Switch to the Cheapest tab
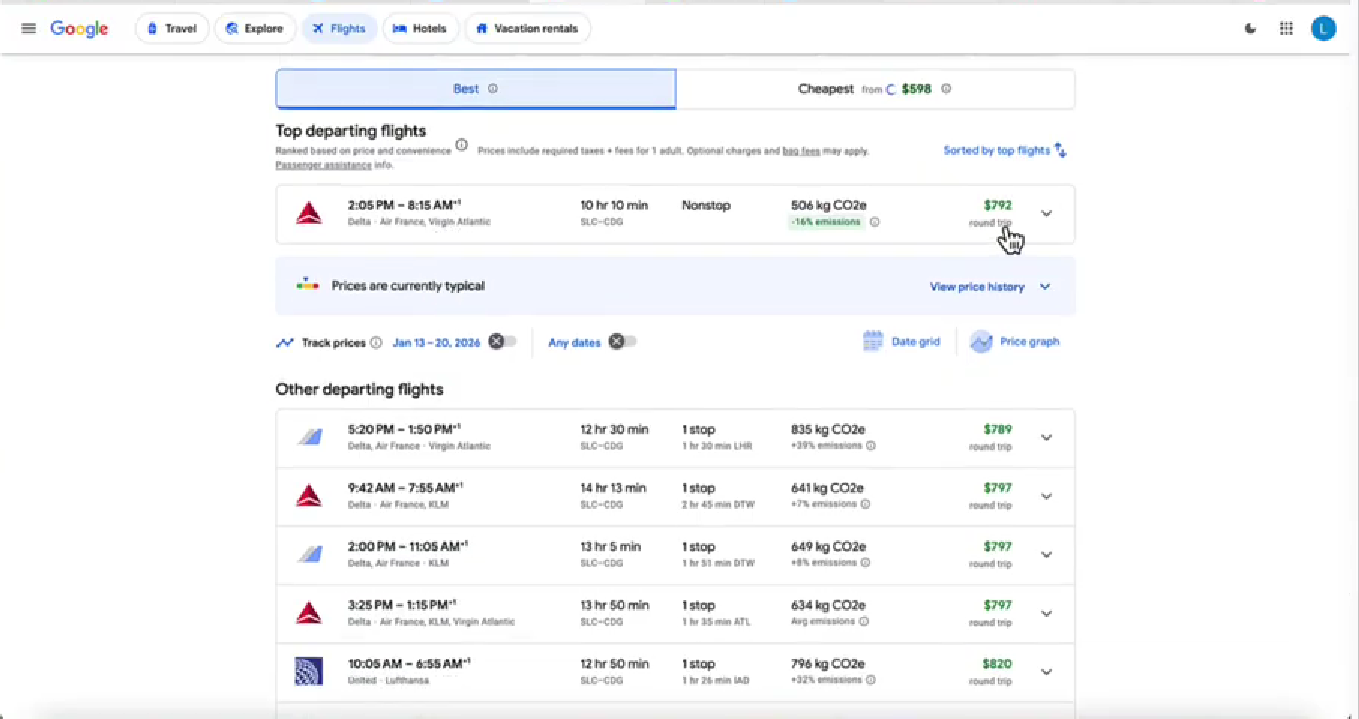Screen dimensions: 1359x719 874,89
